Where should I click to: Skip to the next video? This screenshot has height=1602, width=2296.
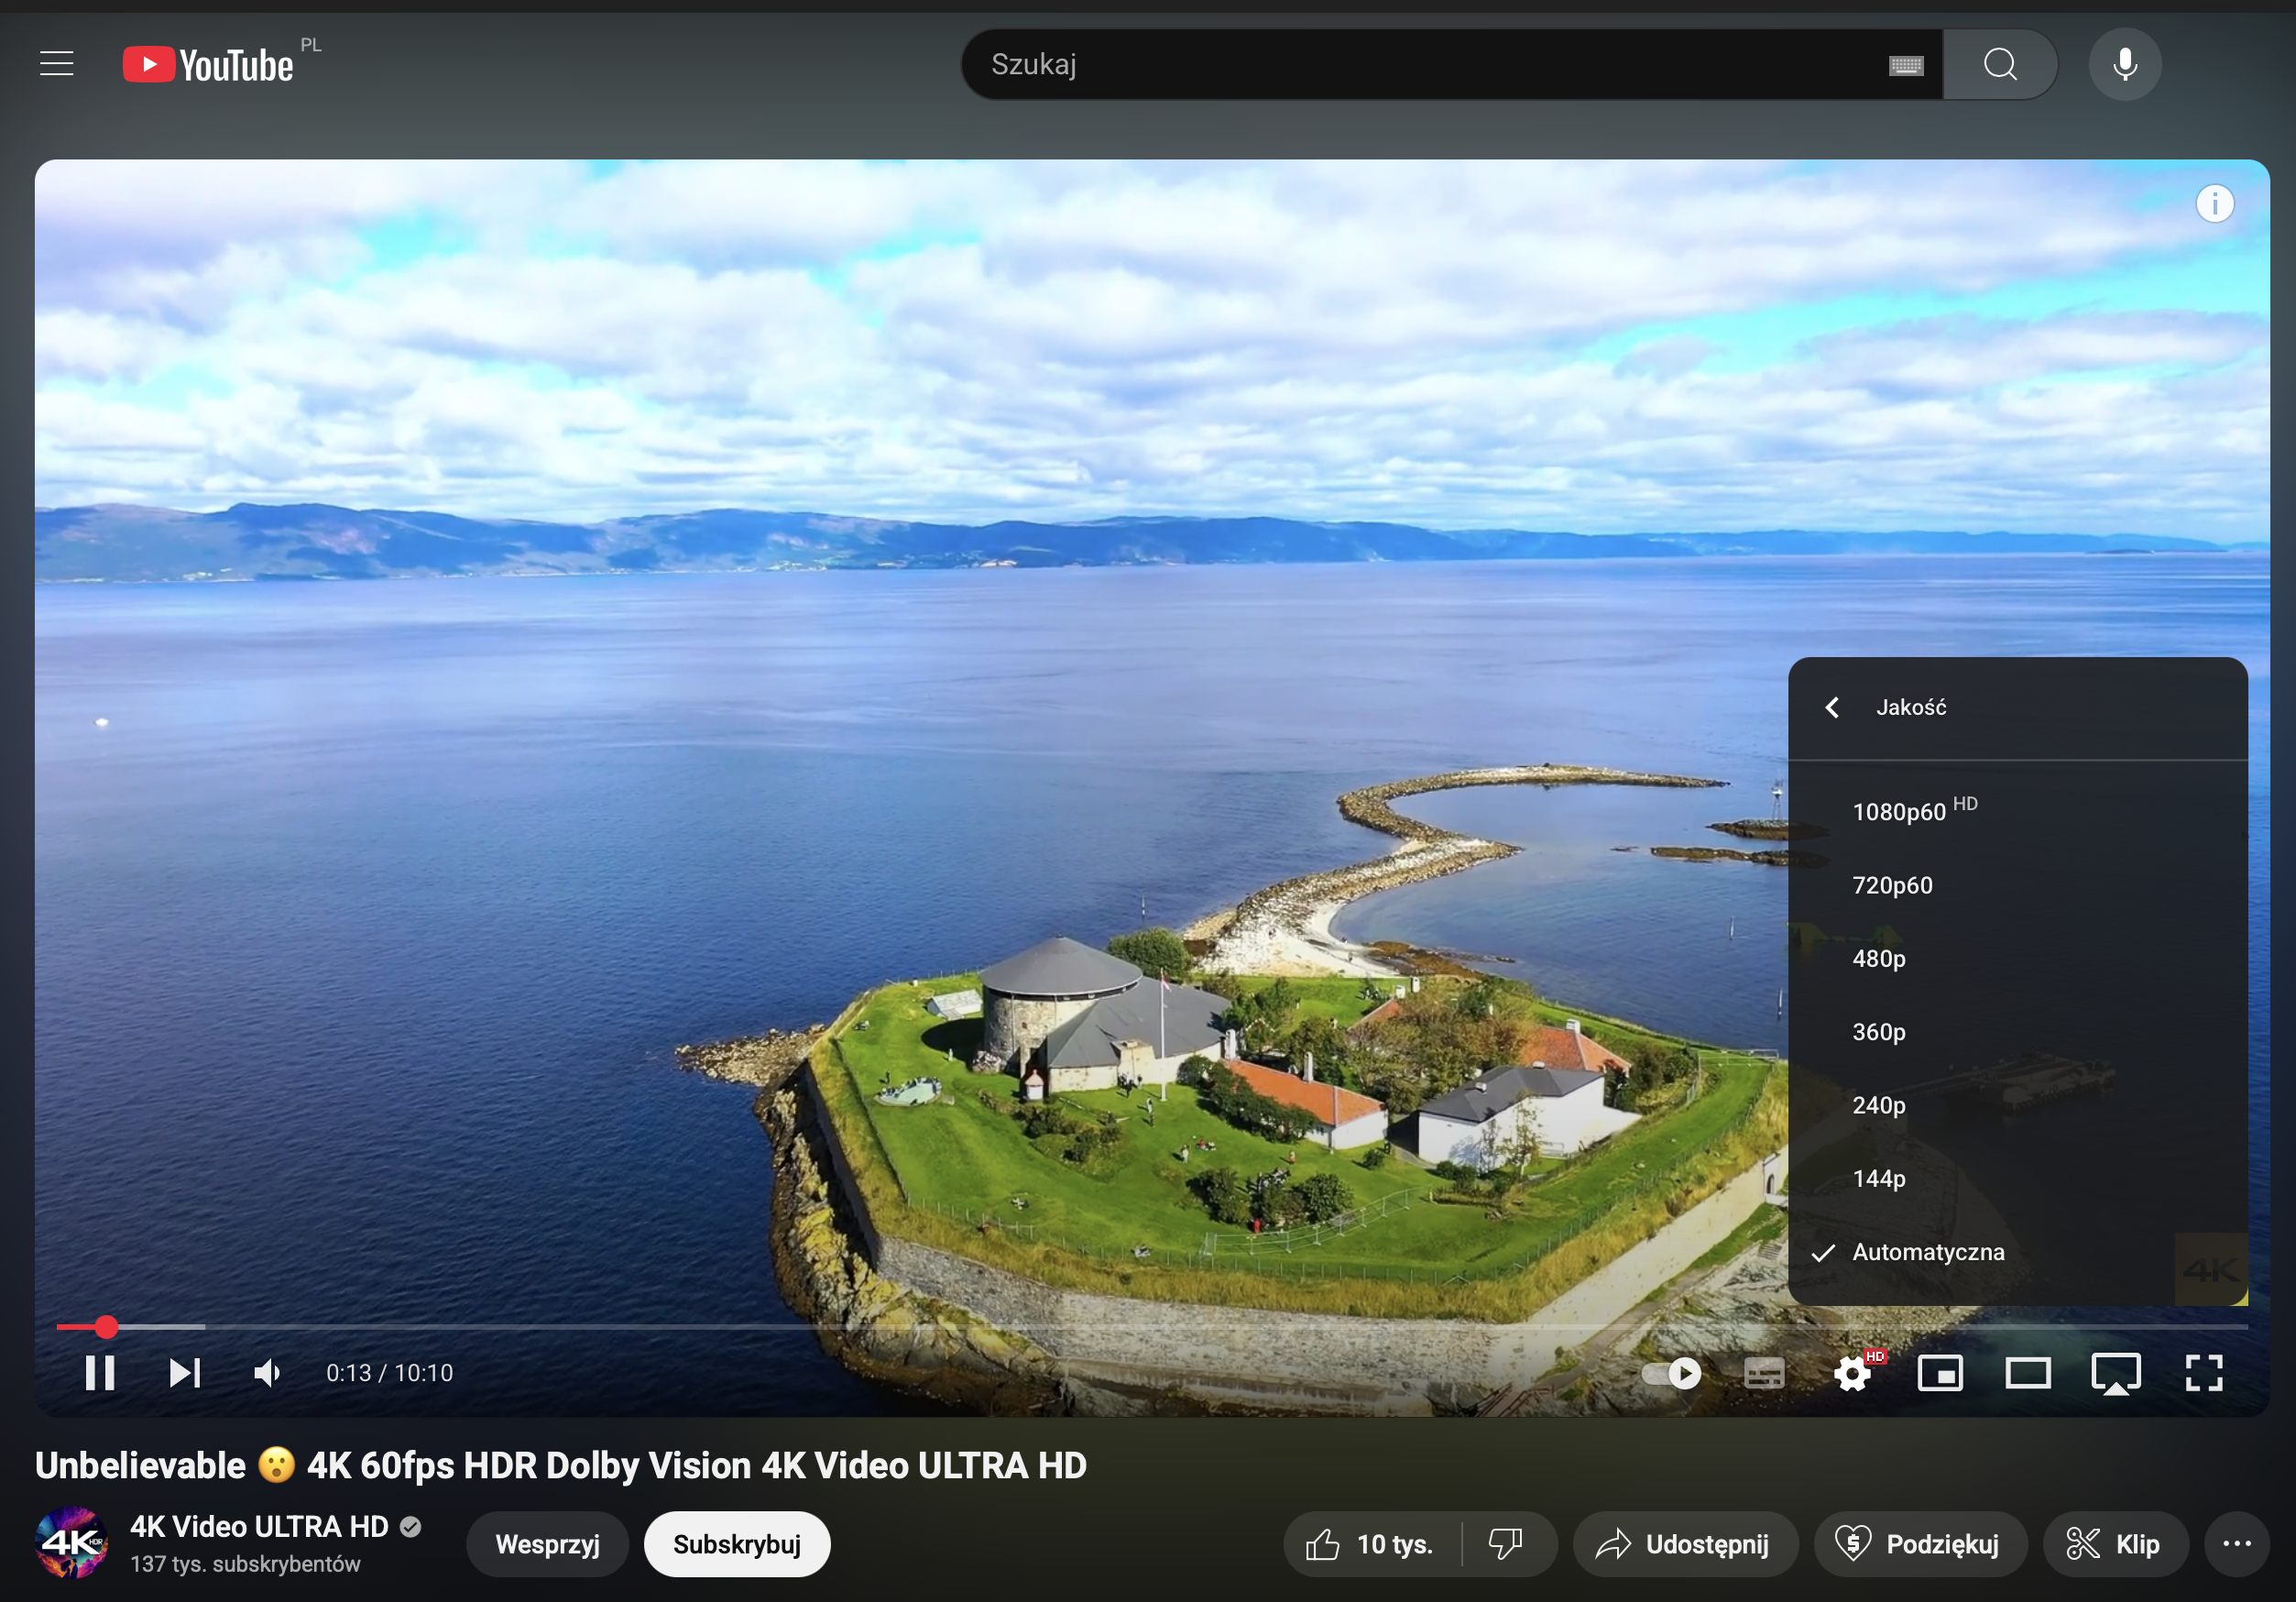point(185,1372)
